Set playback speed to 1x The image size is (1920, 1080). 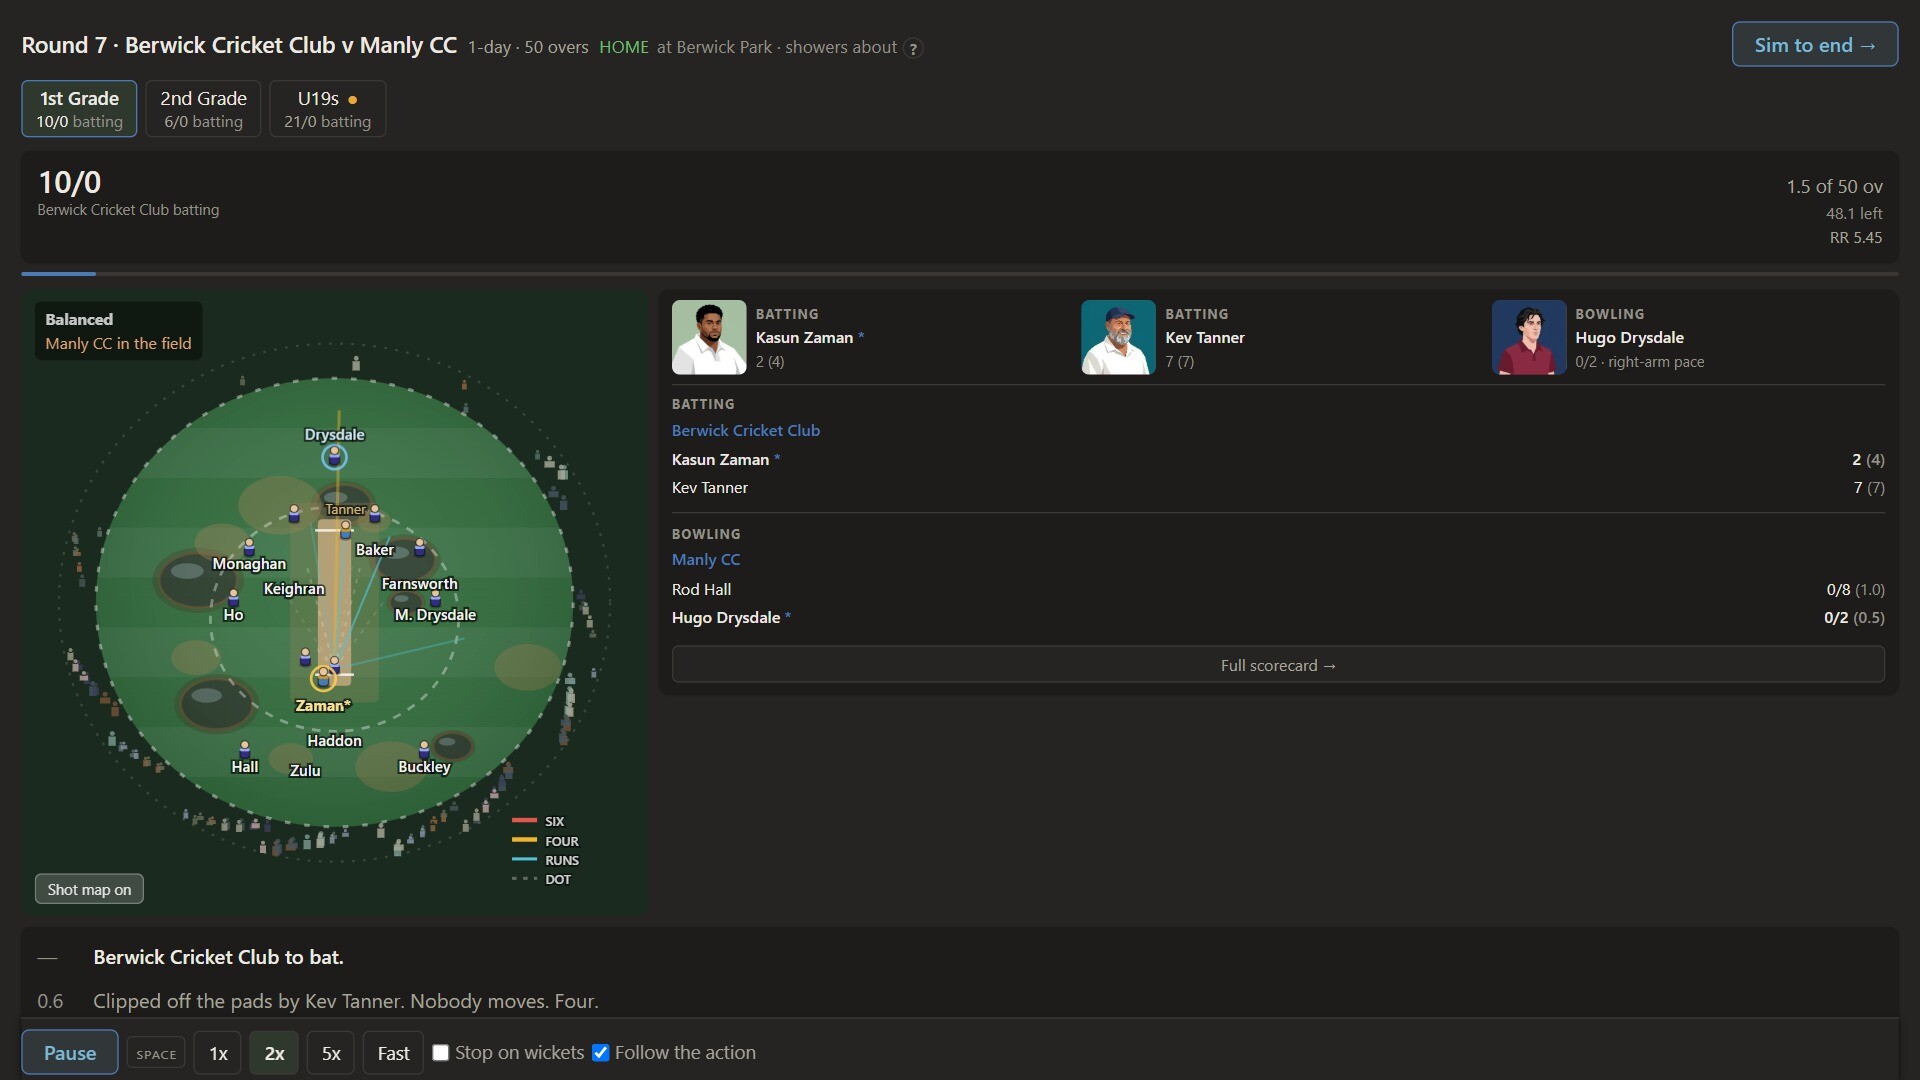[218, 1053]
